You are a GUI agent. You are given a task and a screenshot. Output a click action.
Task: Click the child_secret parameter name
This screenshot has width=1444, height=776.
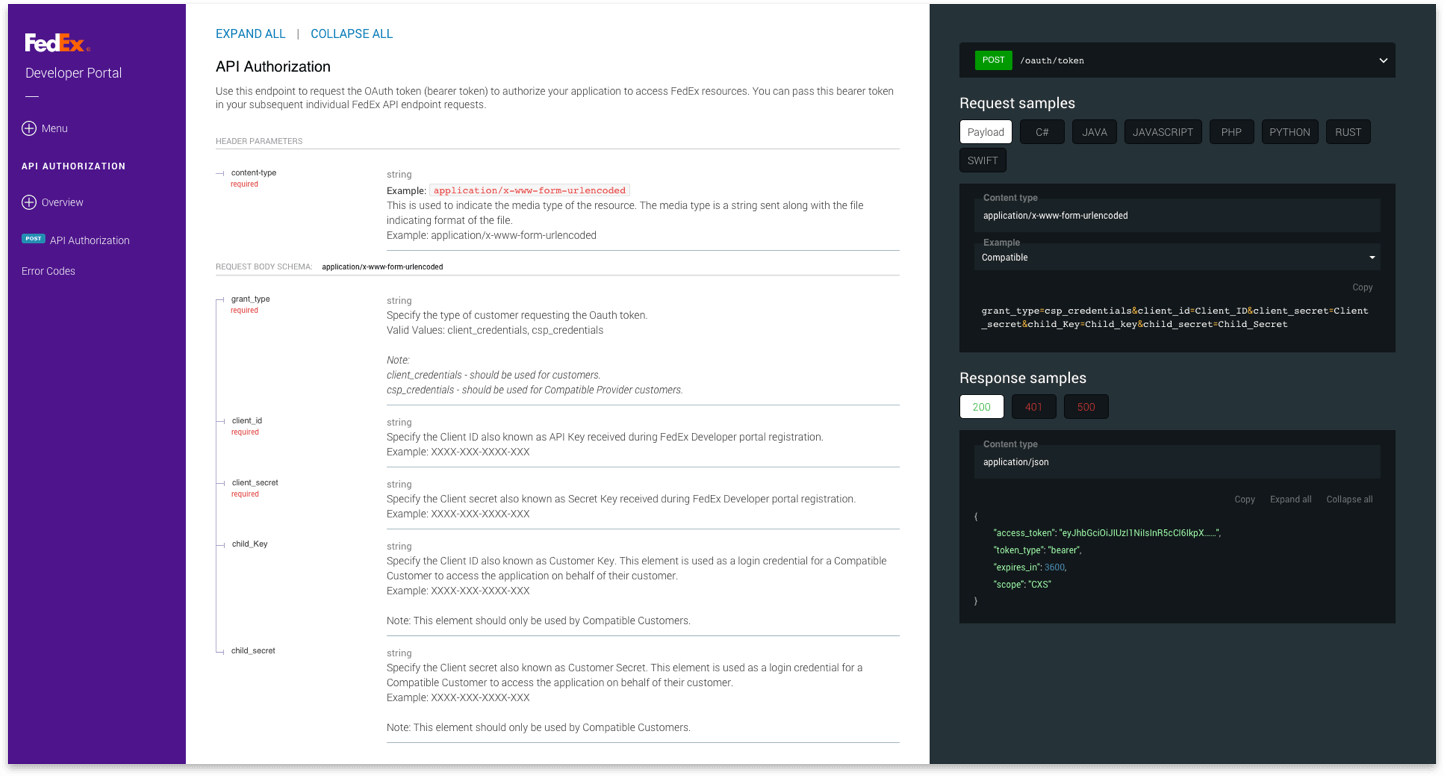point(253,651)
